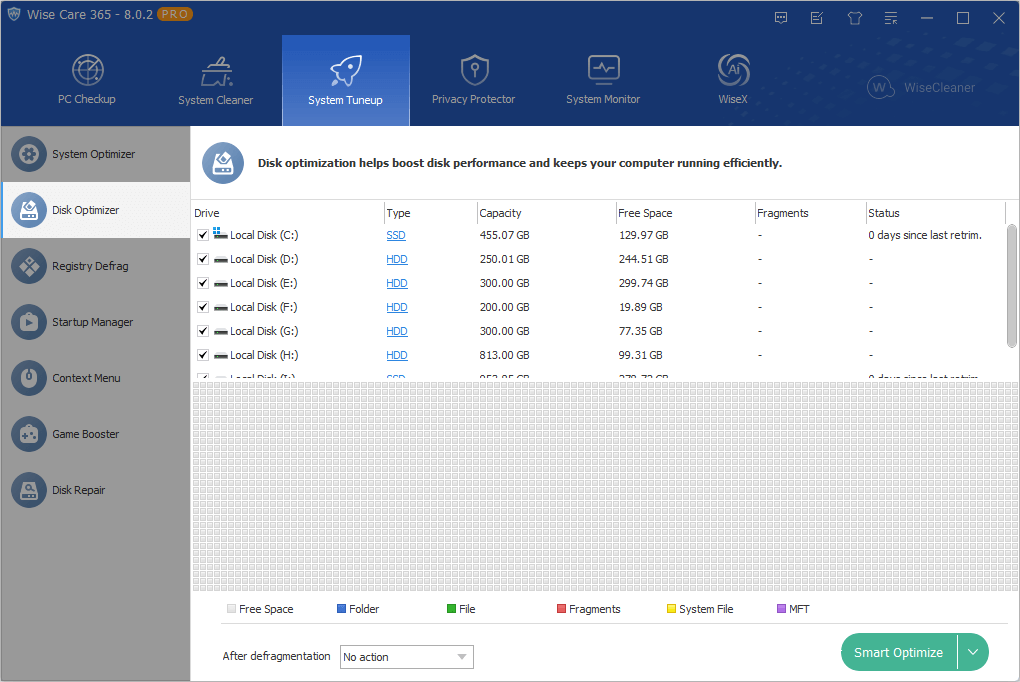1020x682 pixels.
Task: Launch the WiseX AI icon
Action: (x=733, y=70)
